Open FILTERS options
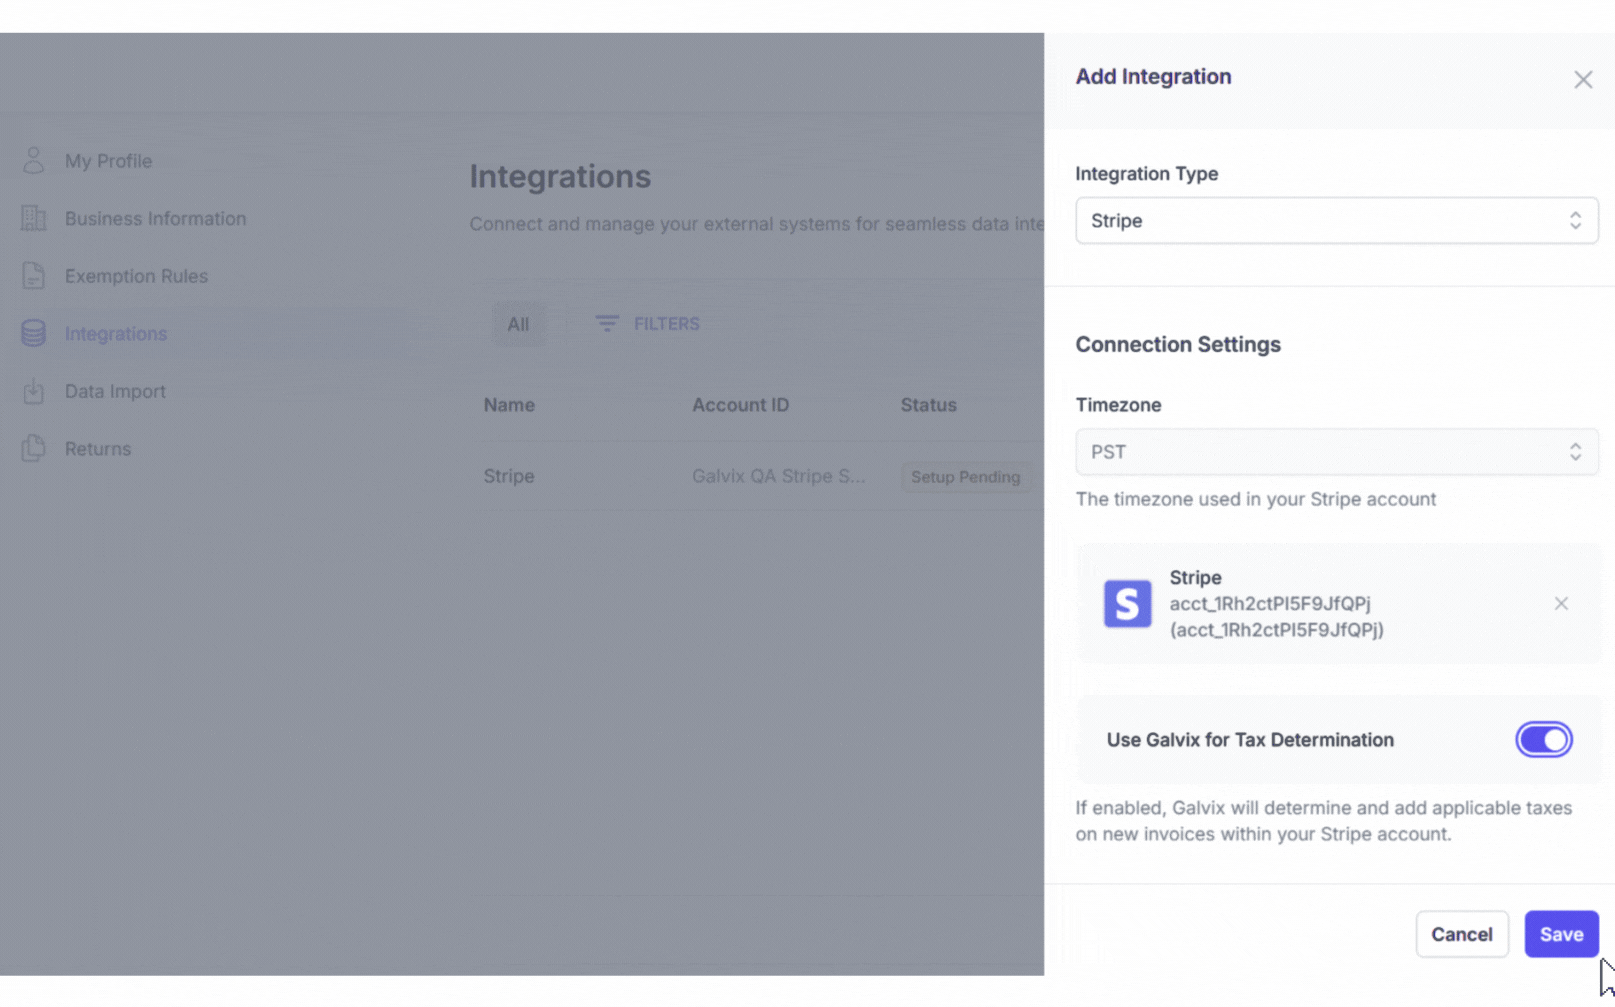This screenshot has height=1007, width=1615. (666, 324)
